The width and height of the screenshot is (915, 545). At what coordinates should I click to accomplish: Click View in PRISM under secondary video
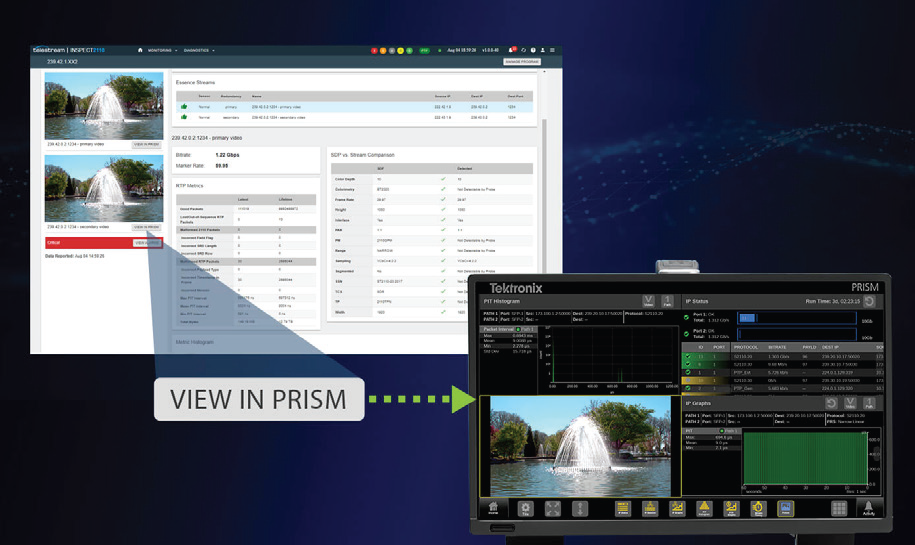(146, 227)
